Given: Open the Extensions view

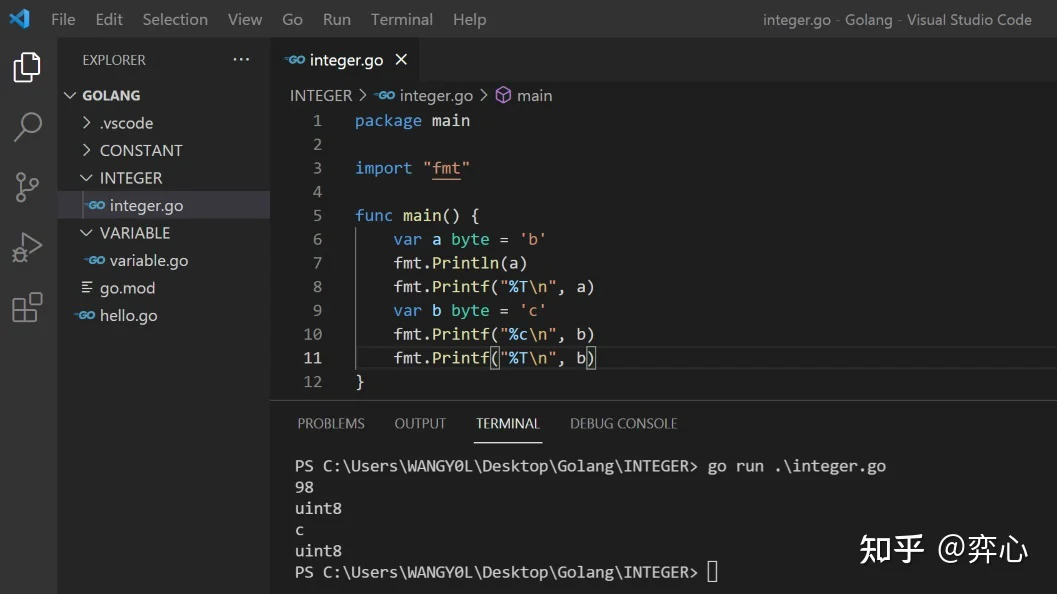Looking at the screenshot, I should click(x=27, y=307).
